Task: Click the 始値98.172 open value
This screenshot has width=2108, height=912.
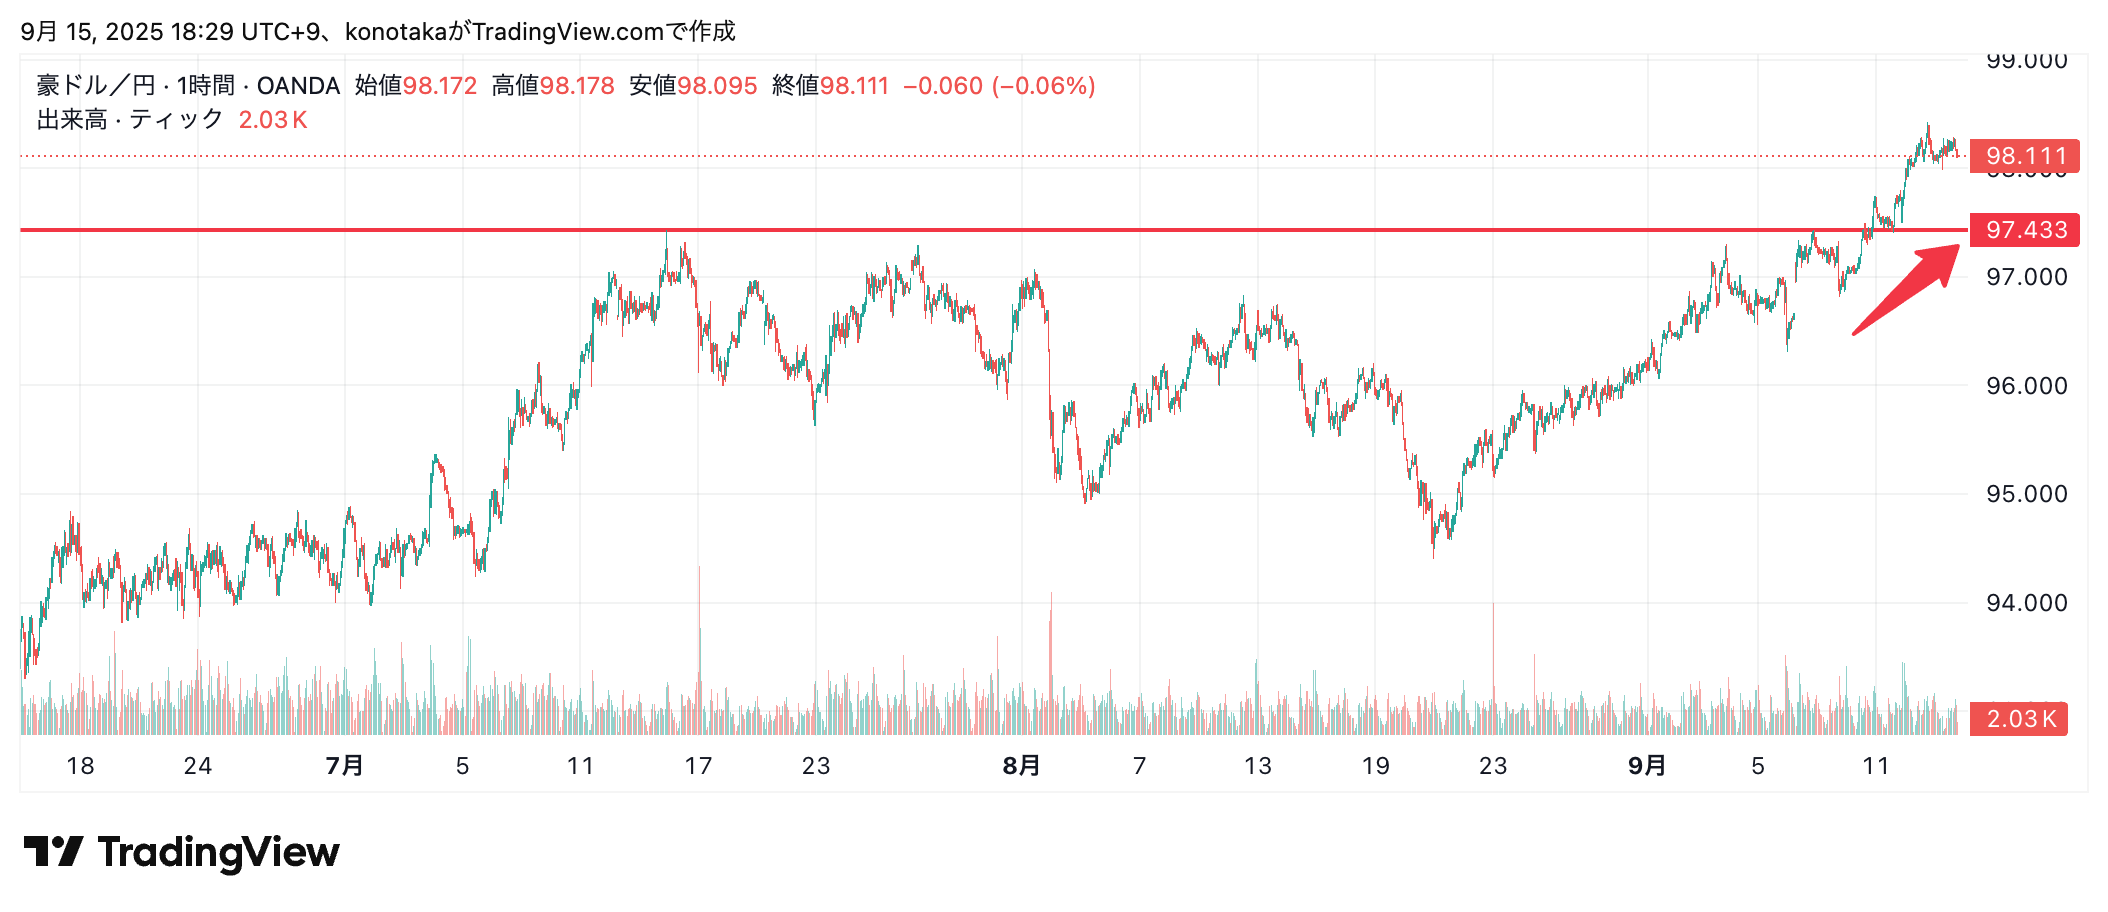Action: pos(416,86)
